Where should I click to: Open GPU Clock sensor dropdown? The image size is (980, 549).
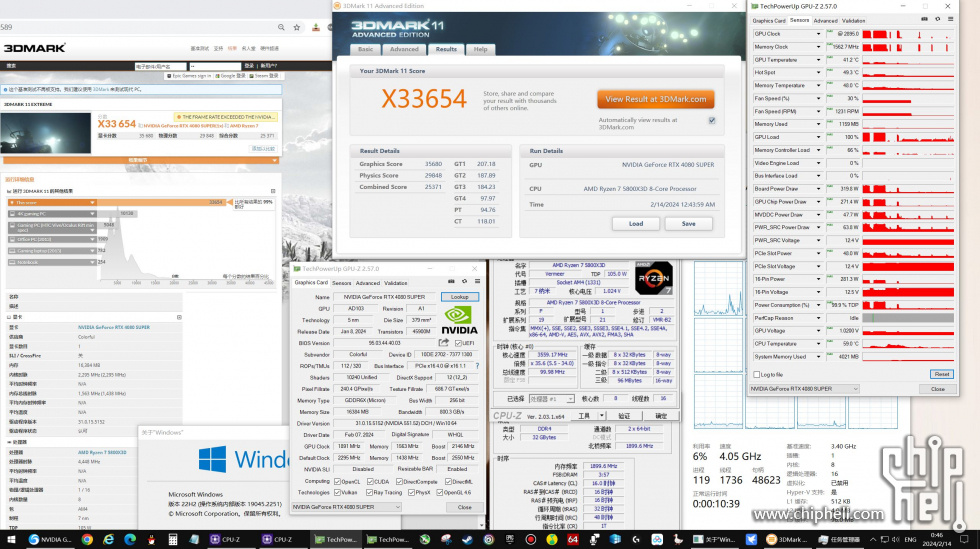pos(818,34)
